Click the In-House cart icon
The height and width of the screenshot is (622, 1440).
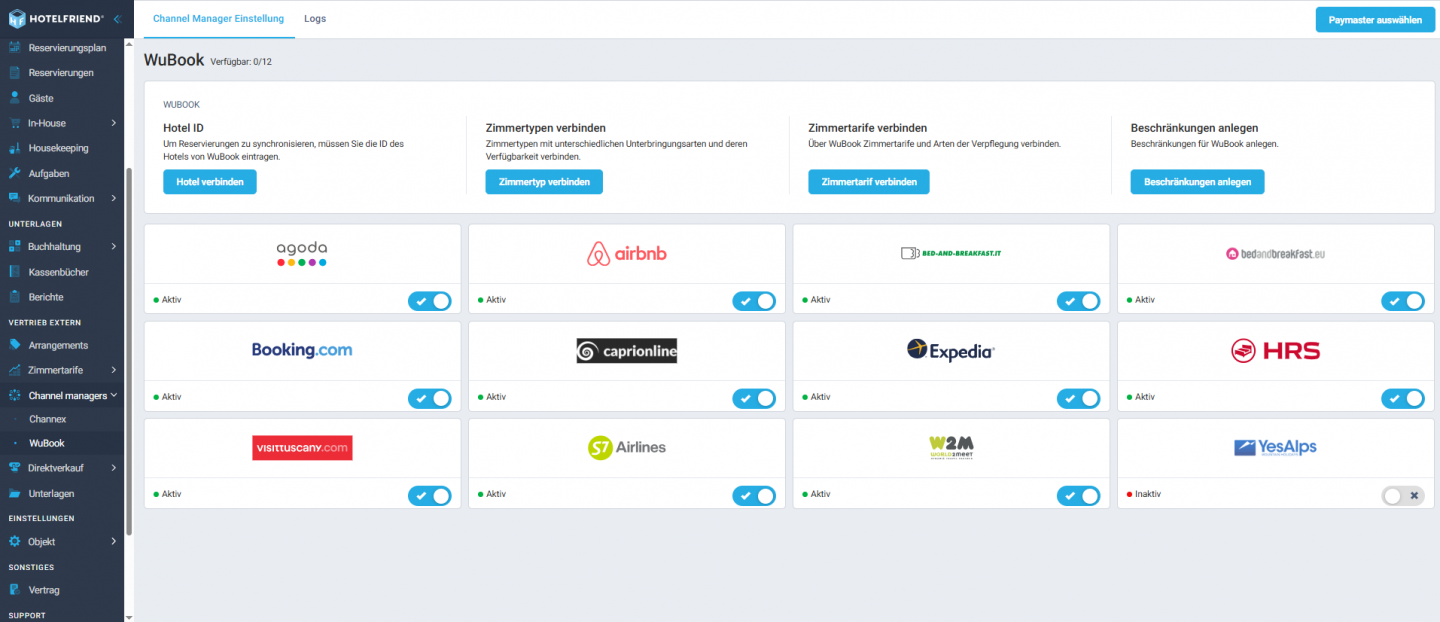tap(15, 123)
